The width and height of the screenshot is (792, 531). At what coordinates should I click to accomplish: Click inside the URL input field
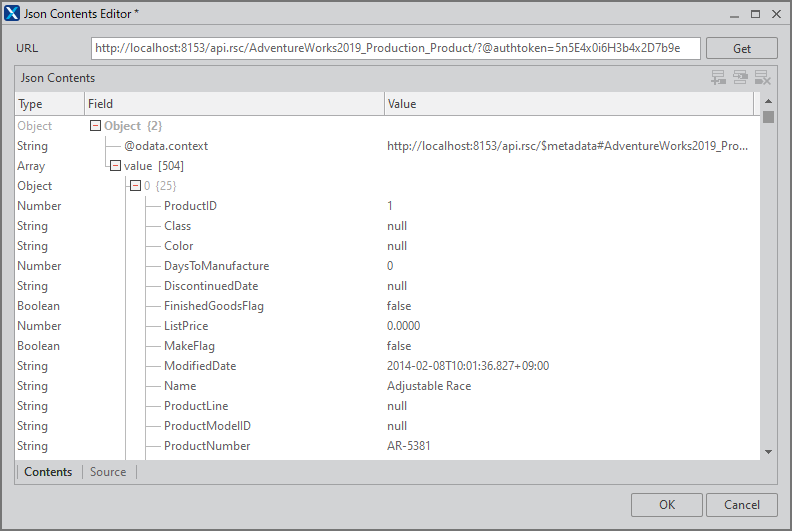pyautogui.click(x=395, y=48)
